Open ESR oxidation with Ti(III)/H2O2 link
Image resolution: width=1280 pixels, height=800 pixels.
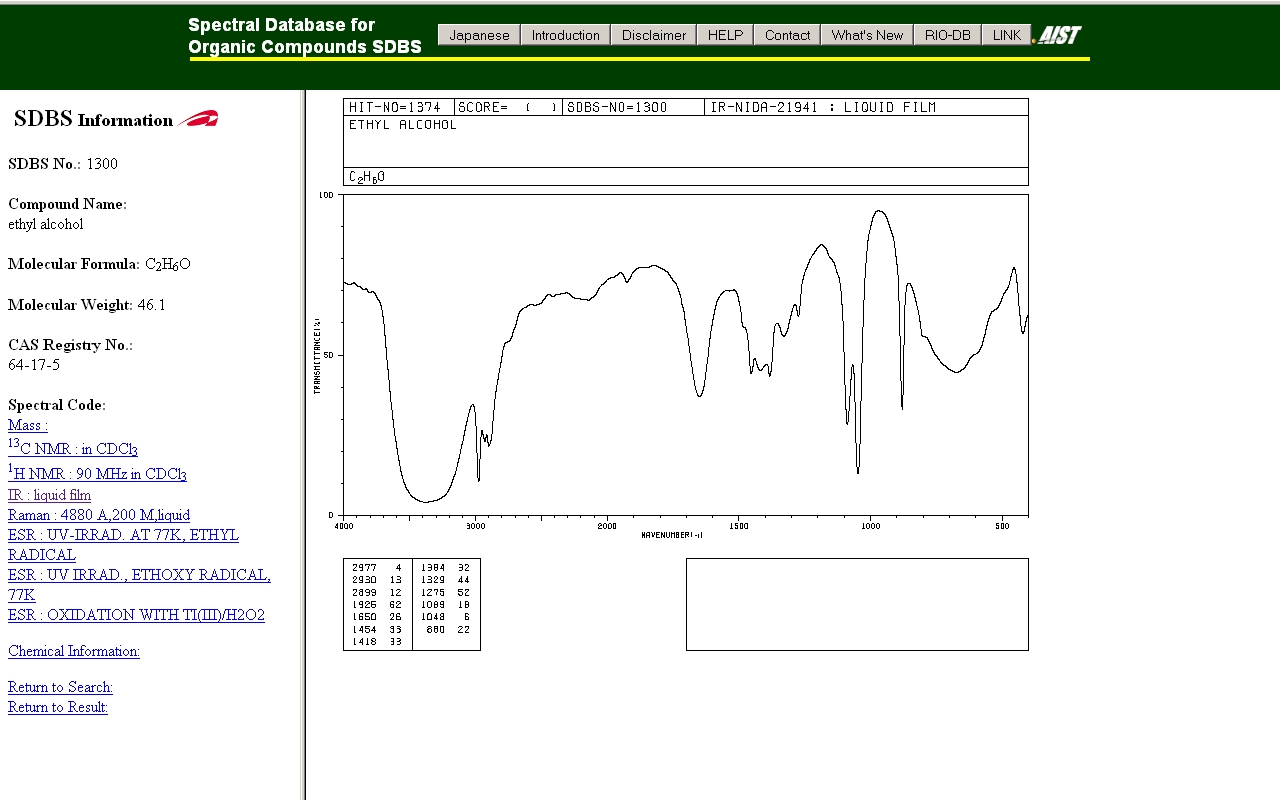point(136,615)
